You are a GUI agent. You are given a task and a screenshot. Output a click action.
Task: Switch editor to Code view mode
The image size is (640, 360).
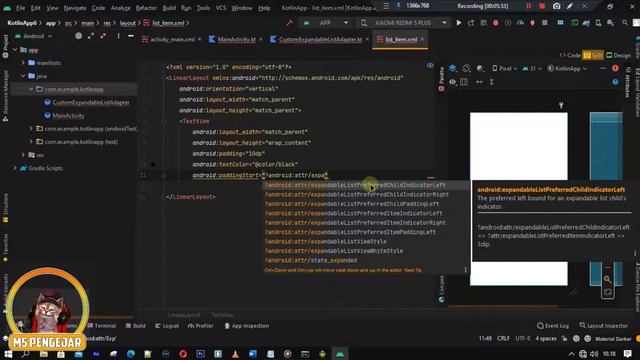coord(570,55)
